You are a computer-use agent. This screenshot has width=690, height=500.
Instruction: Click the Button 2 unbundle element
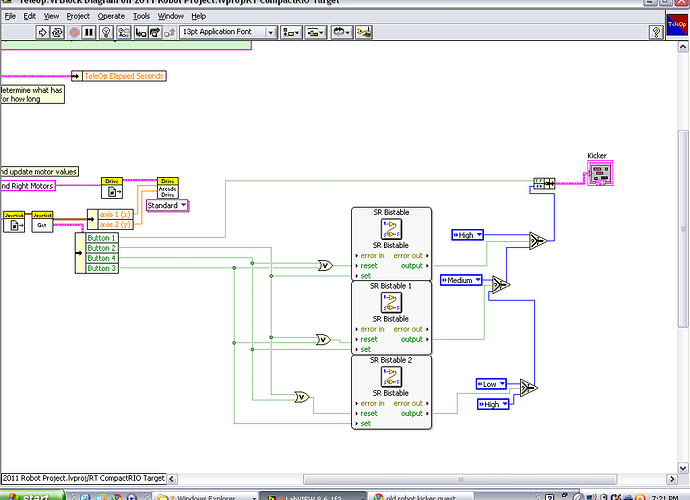click(x=102, y=248)
